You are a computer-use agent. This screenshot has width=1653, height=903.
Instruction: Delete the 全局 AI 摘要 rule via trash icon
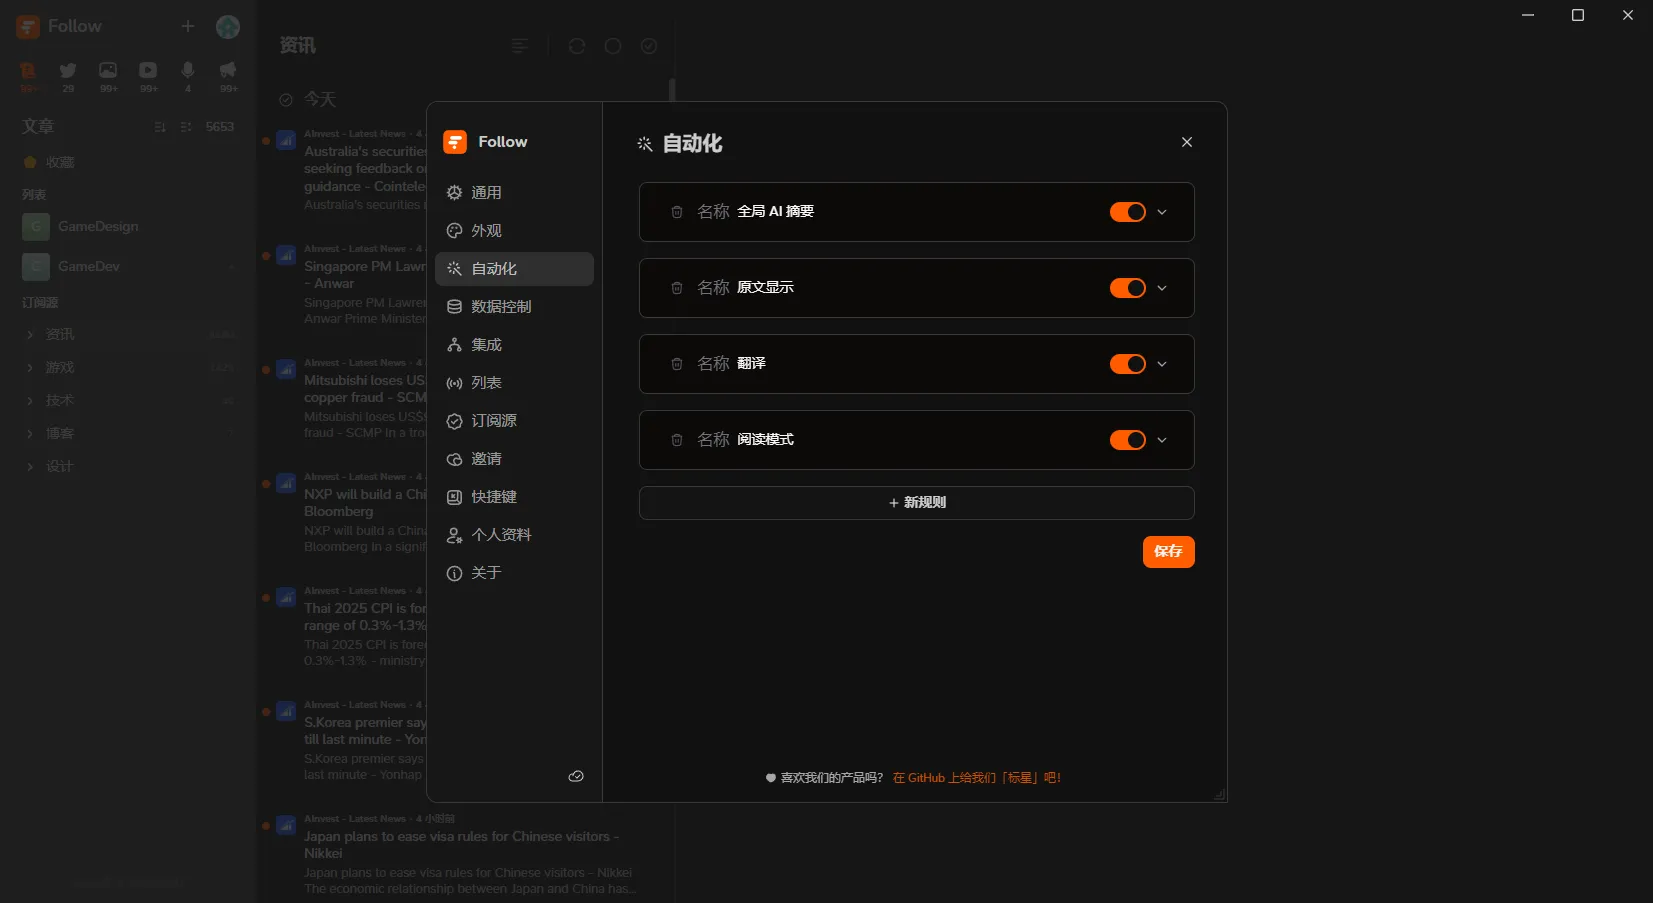pyautogui.click(x=677, y=212)
